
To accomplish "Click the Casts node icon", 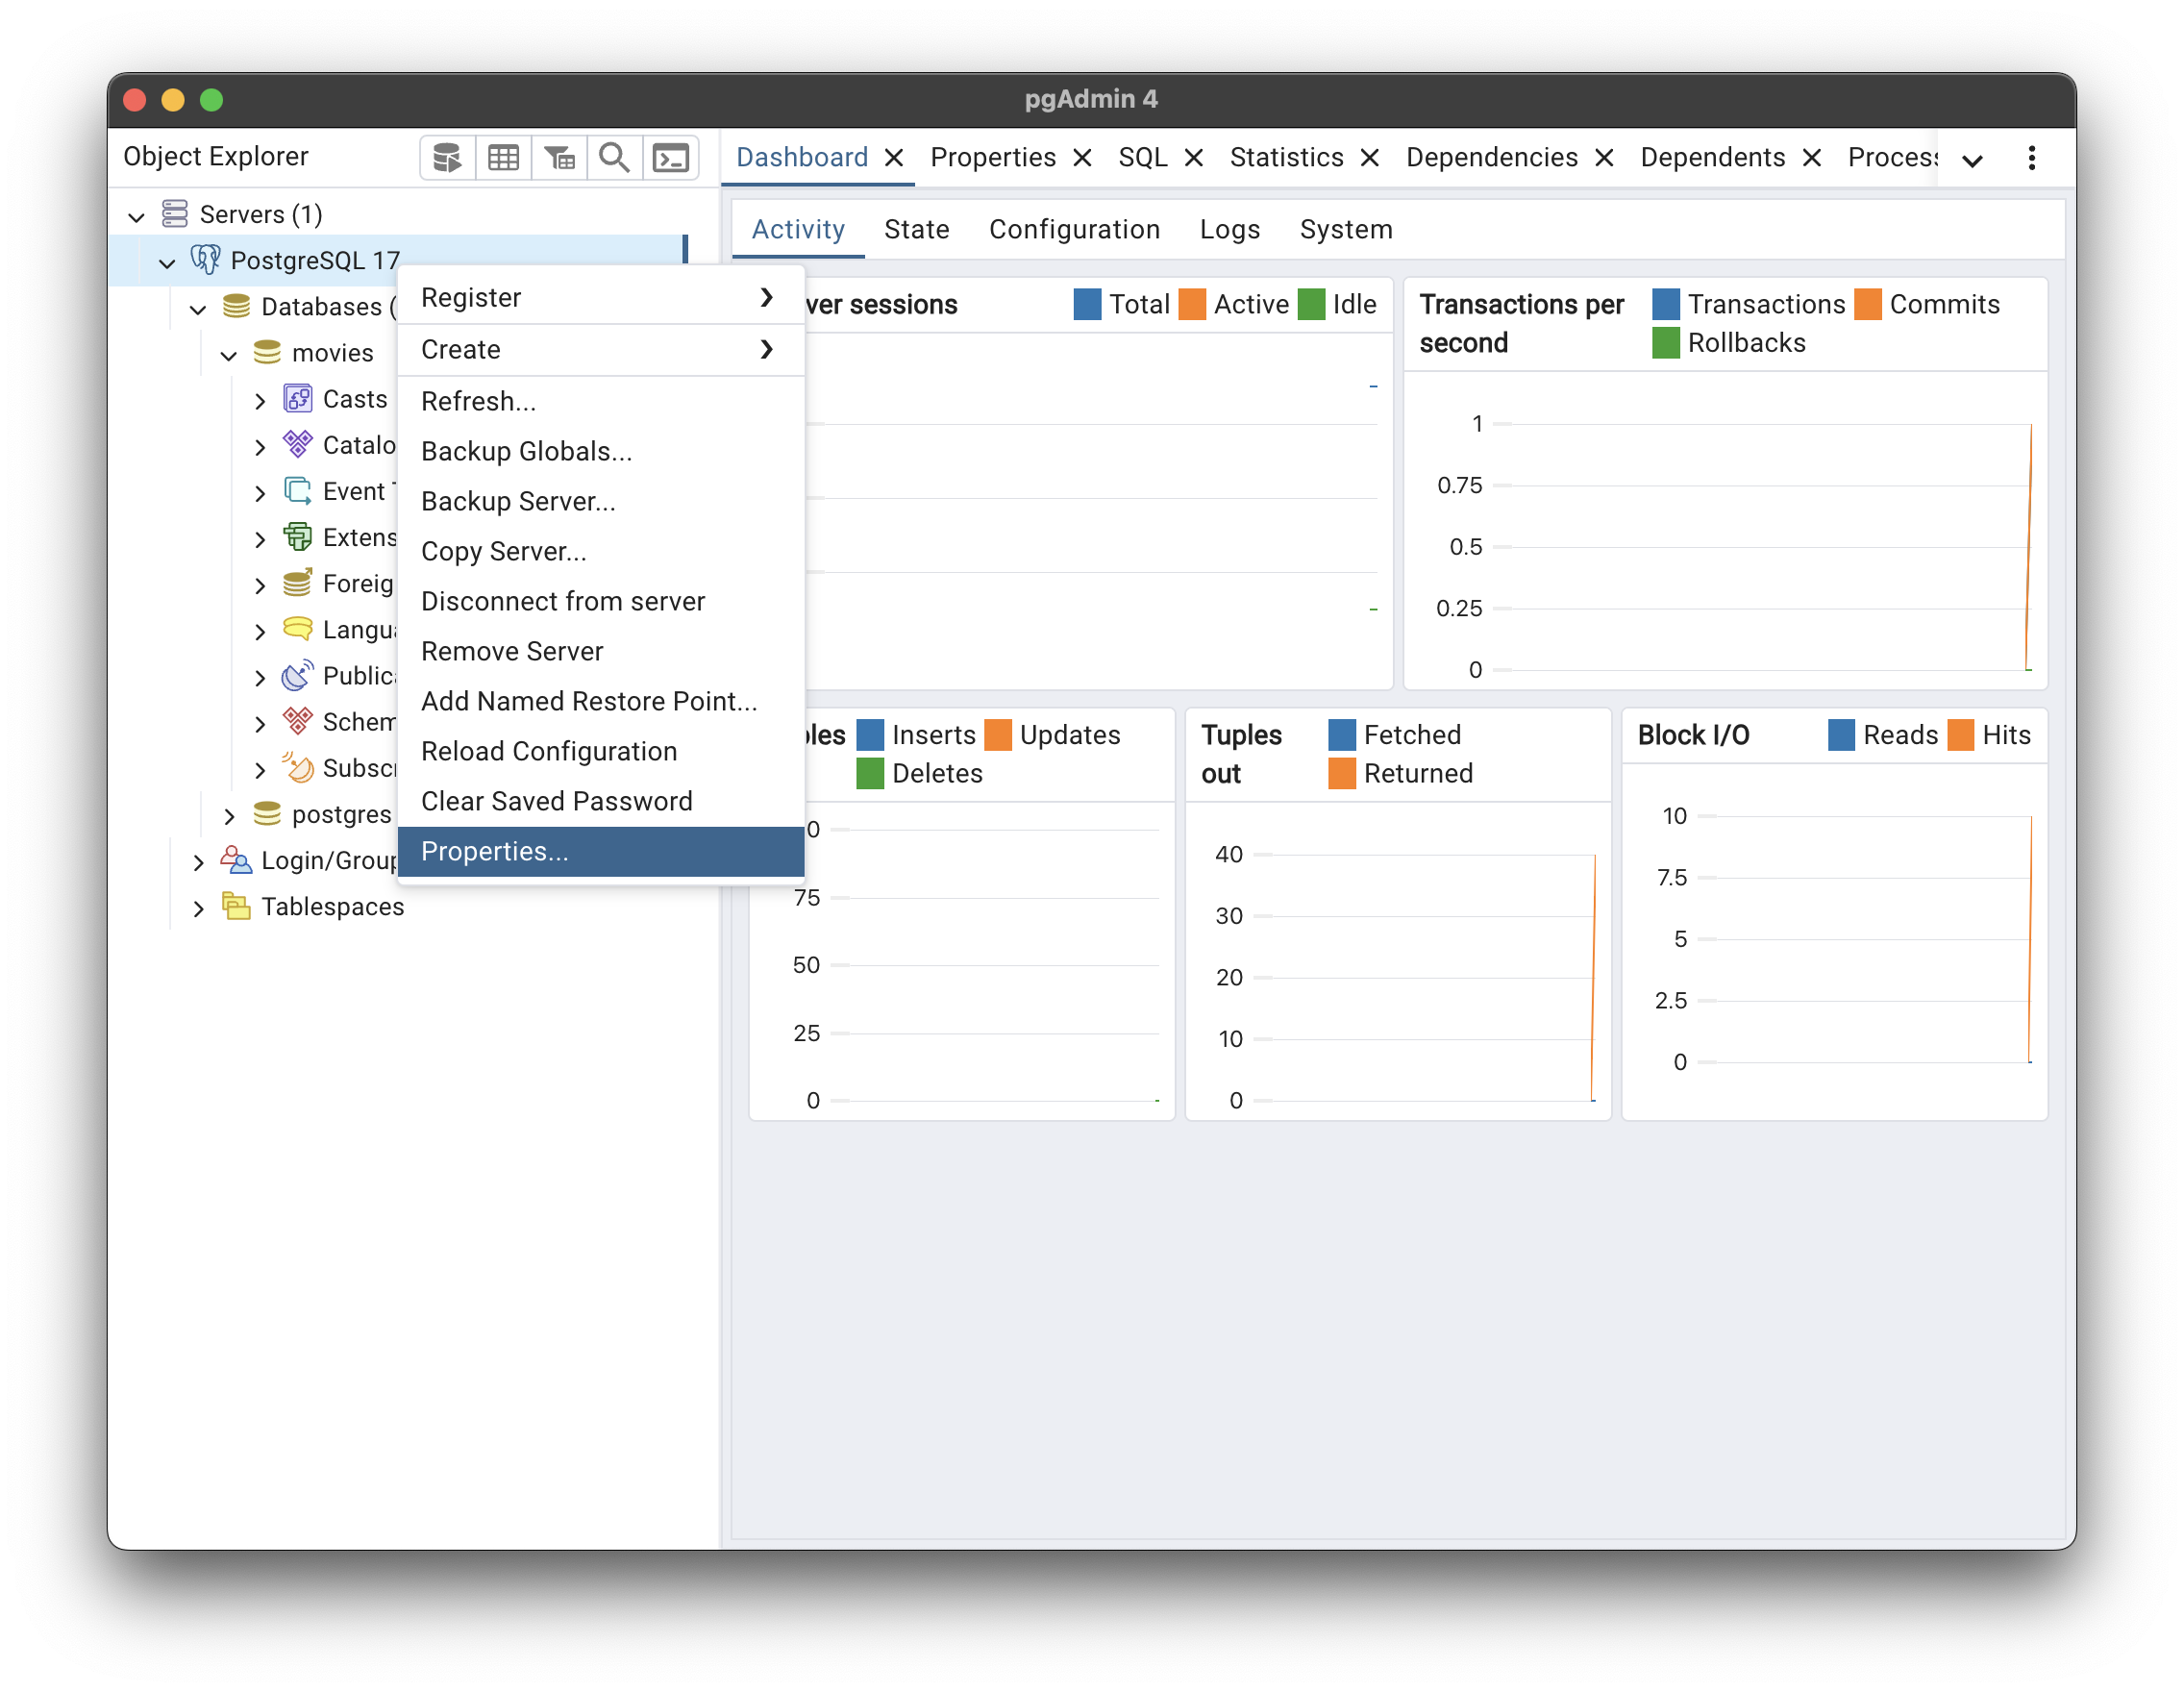I will click(x=298, y=399).
